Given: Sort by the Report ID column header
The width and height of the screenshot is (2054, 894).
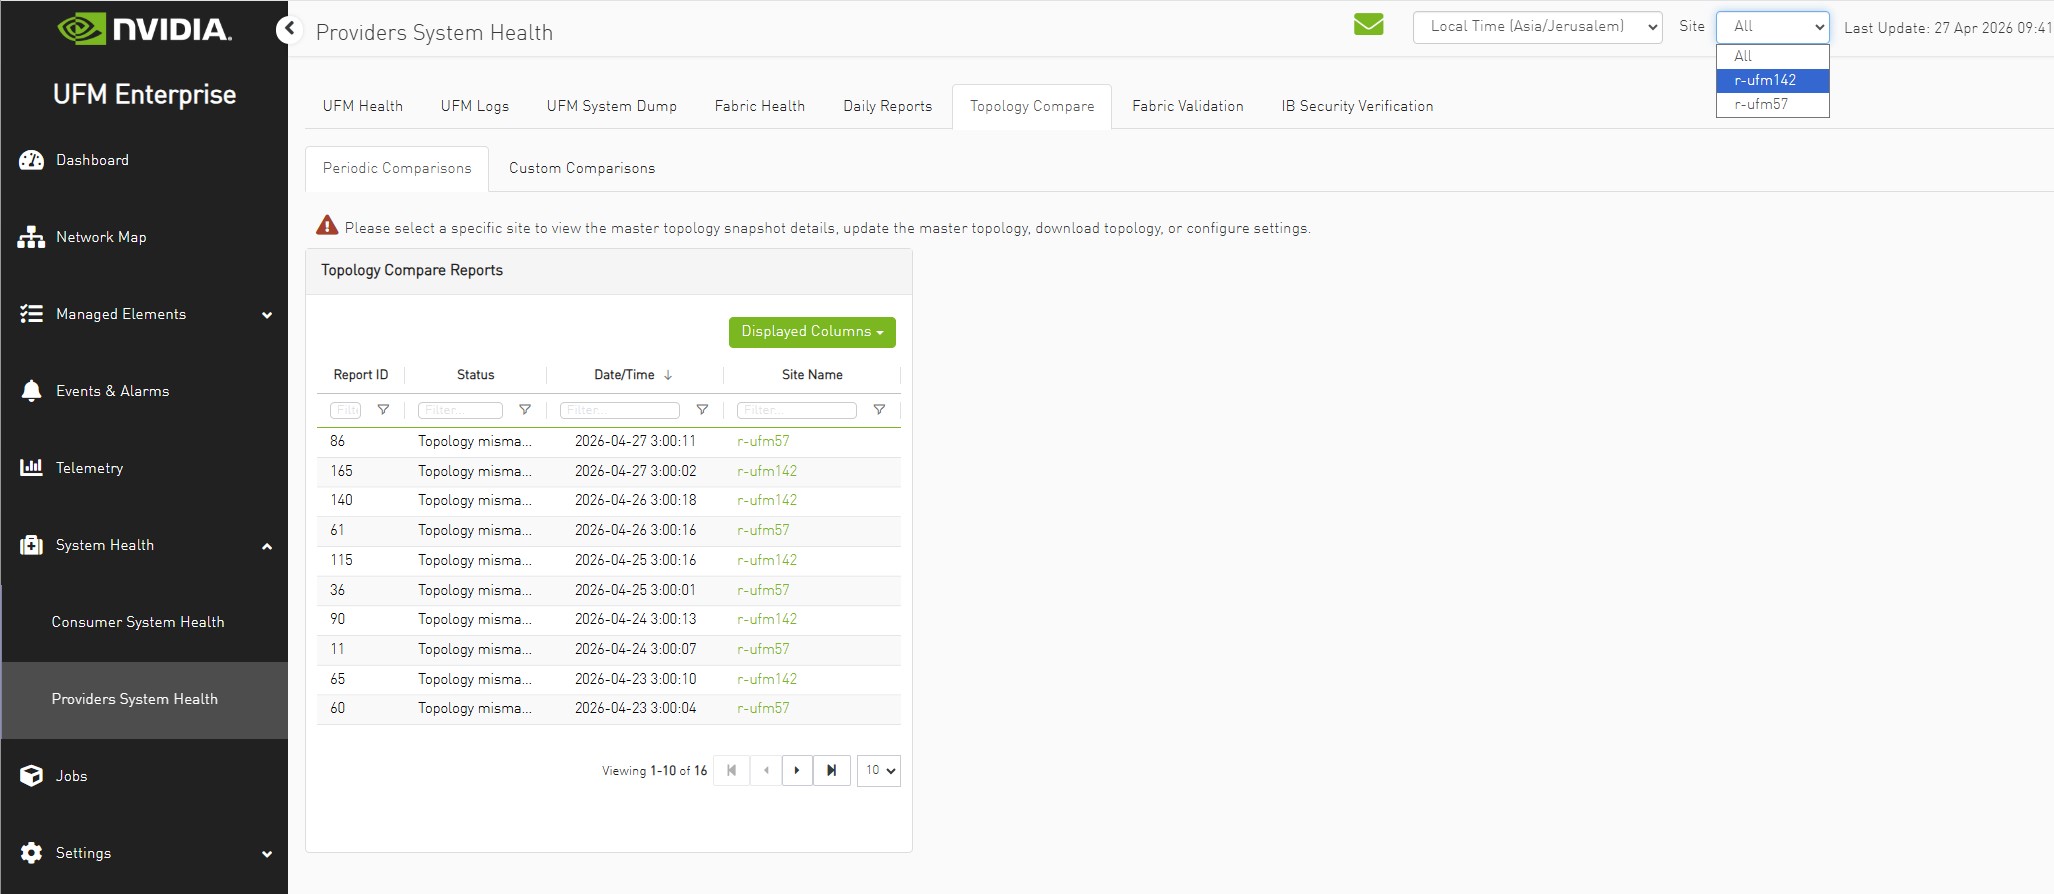Looking at the screenshot, I should point(361,375).
